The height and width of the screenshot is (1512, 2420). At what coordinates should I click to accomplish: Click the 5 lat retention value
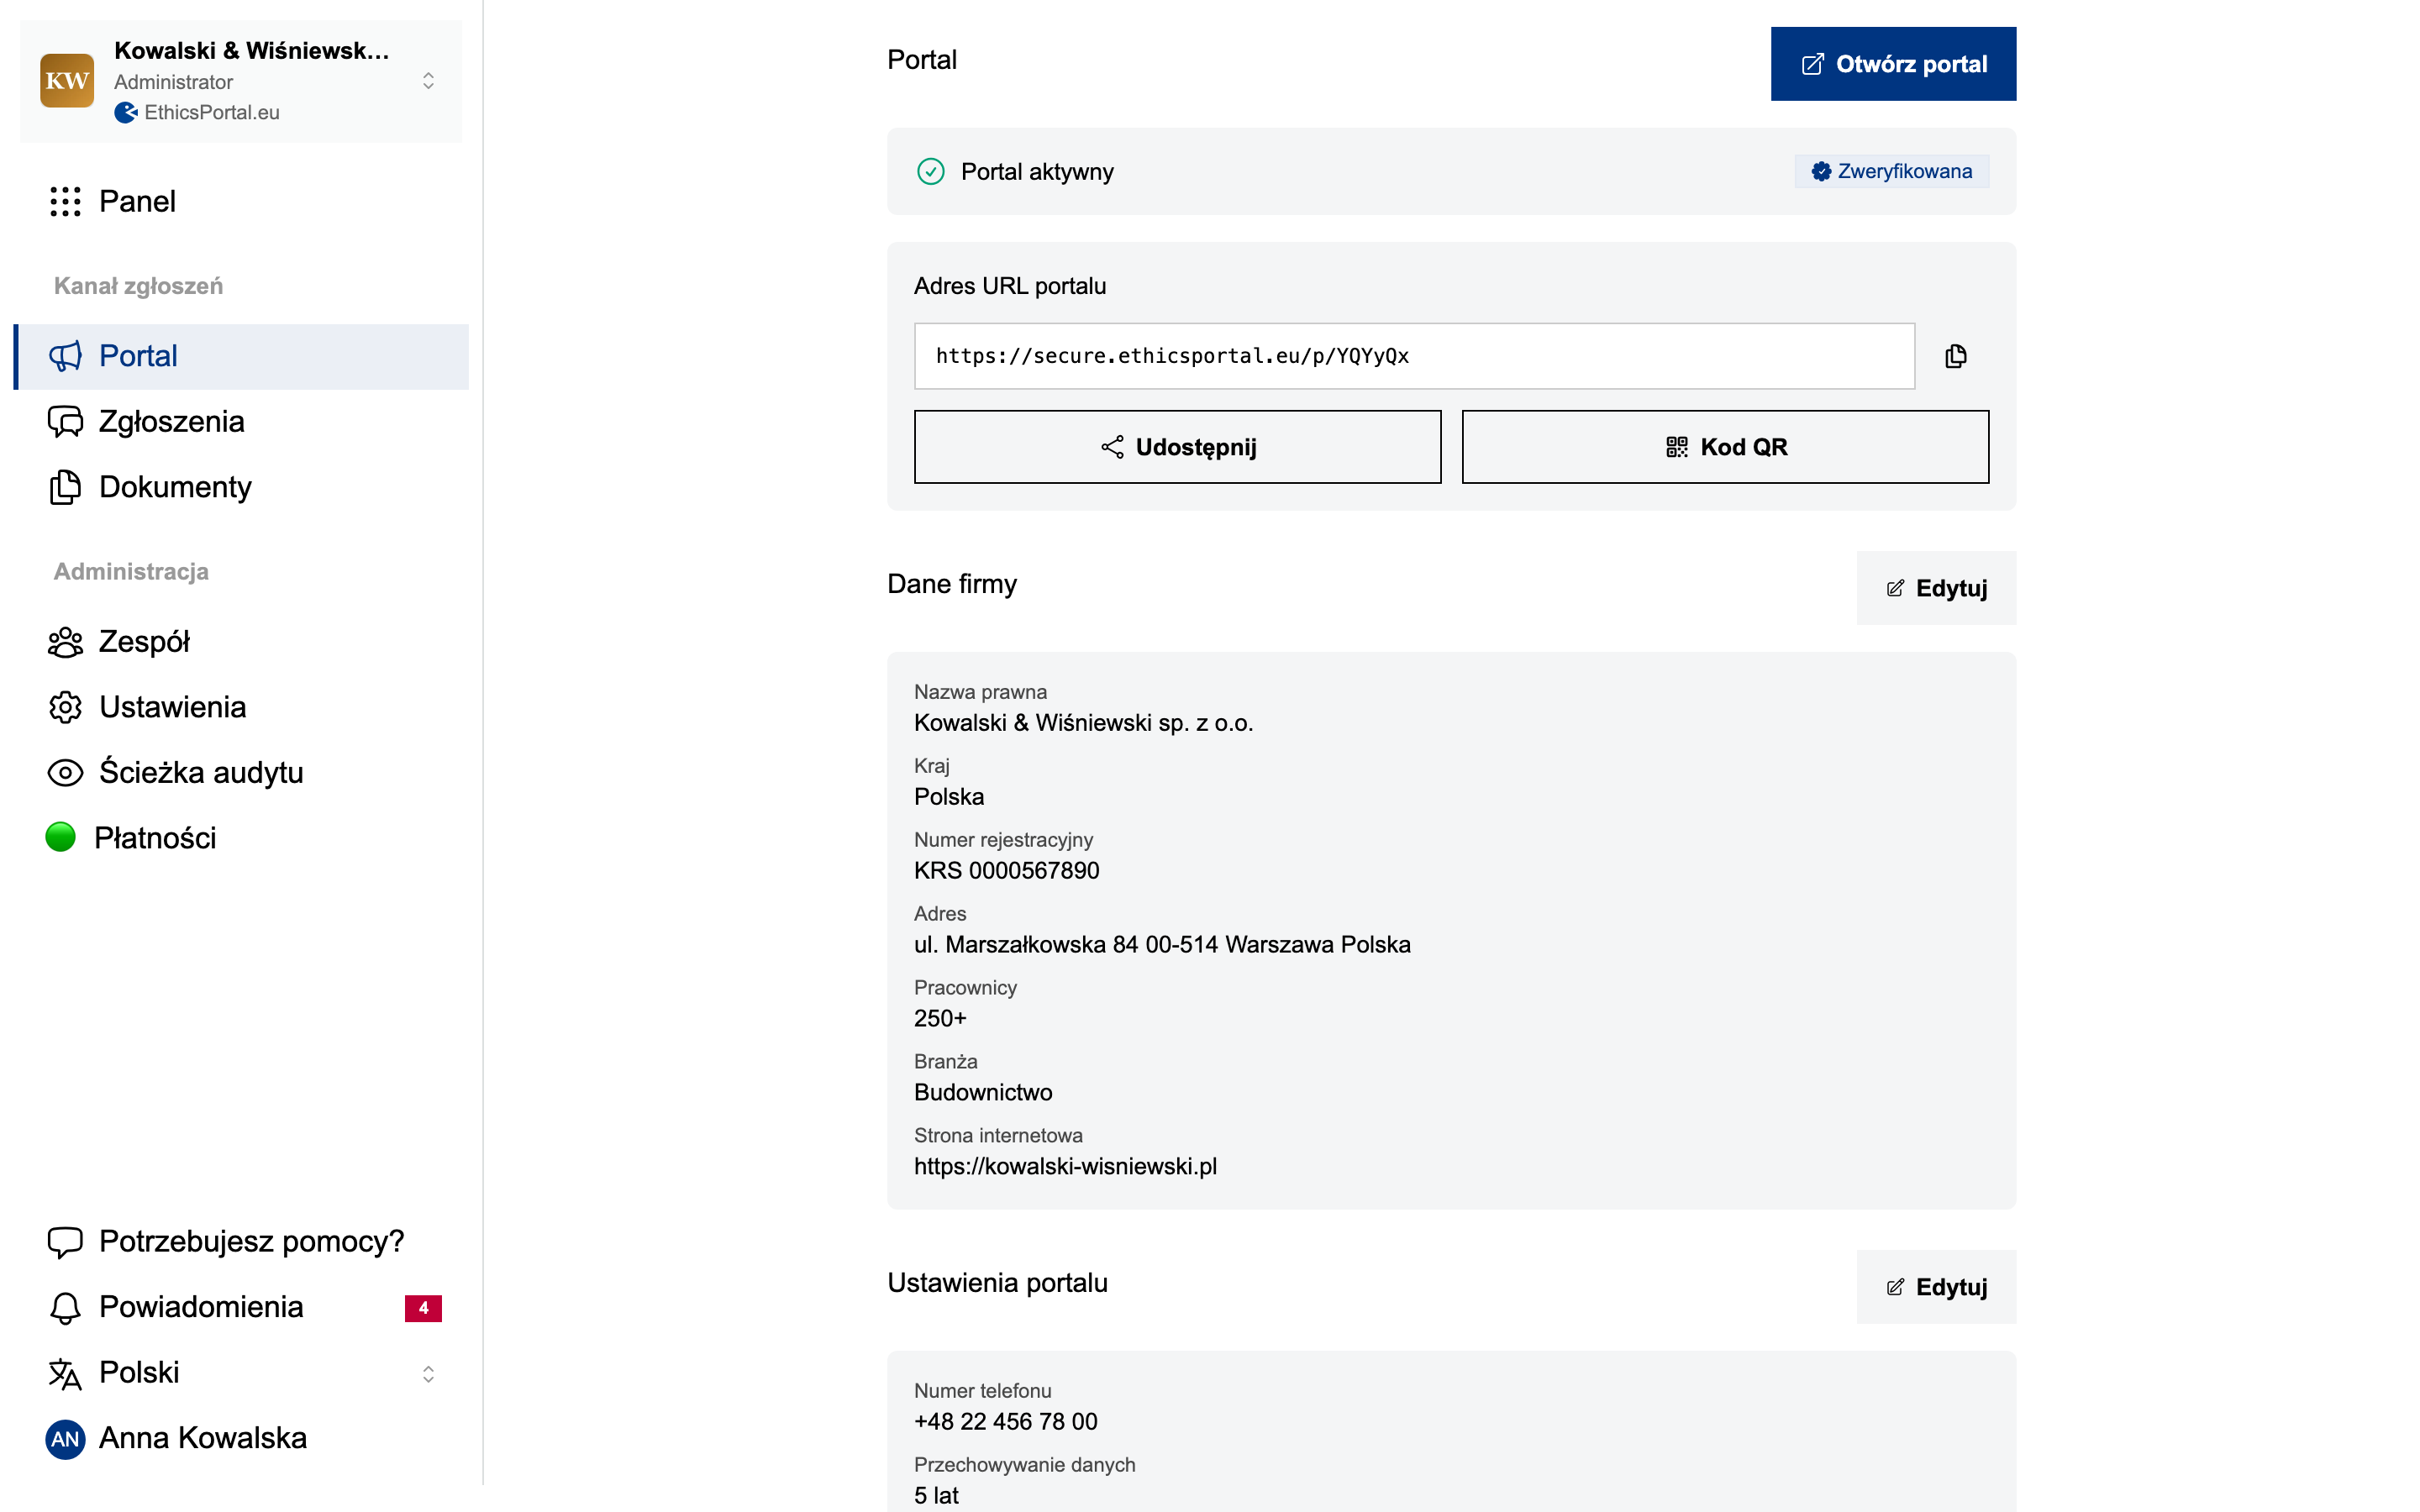[936, 1495]
